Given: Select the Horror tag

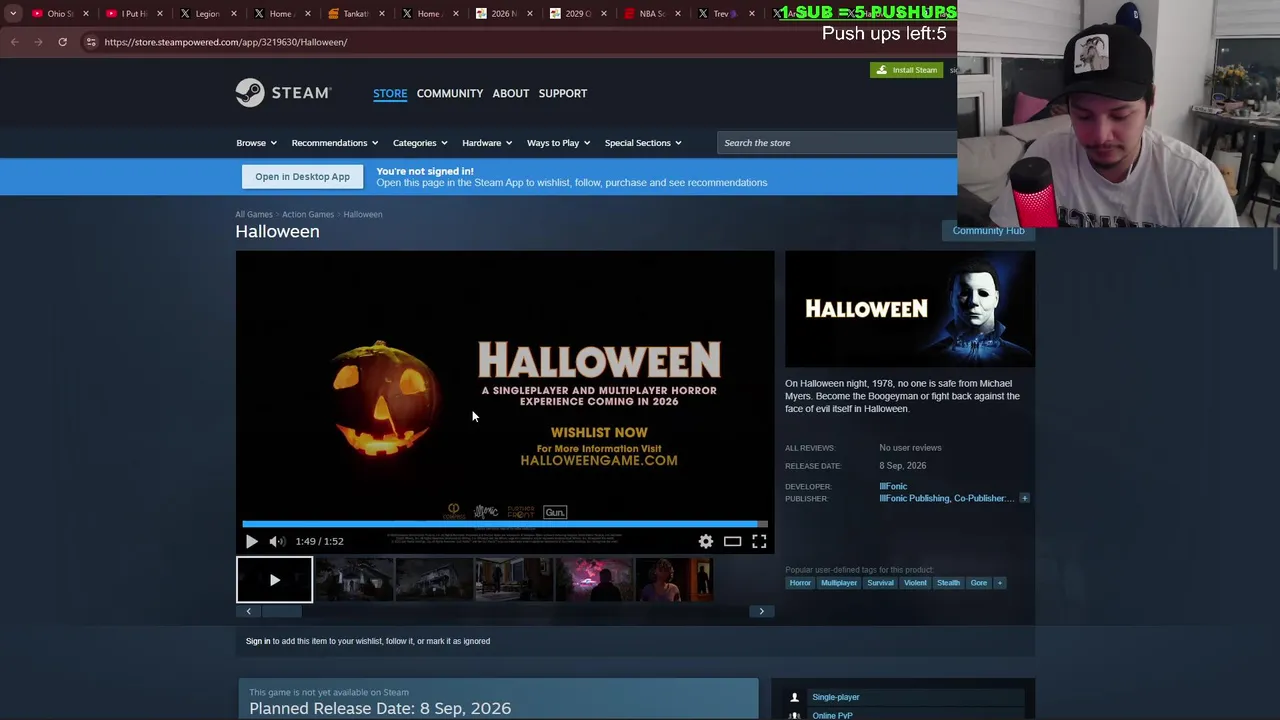Looking at the screenshot, I should coord(800,583).
